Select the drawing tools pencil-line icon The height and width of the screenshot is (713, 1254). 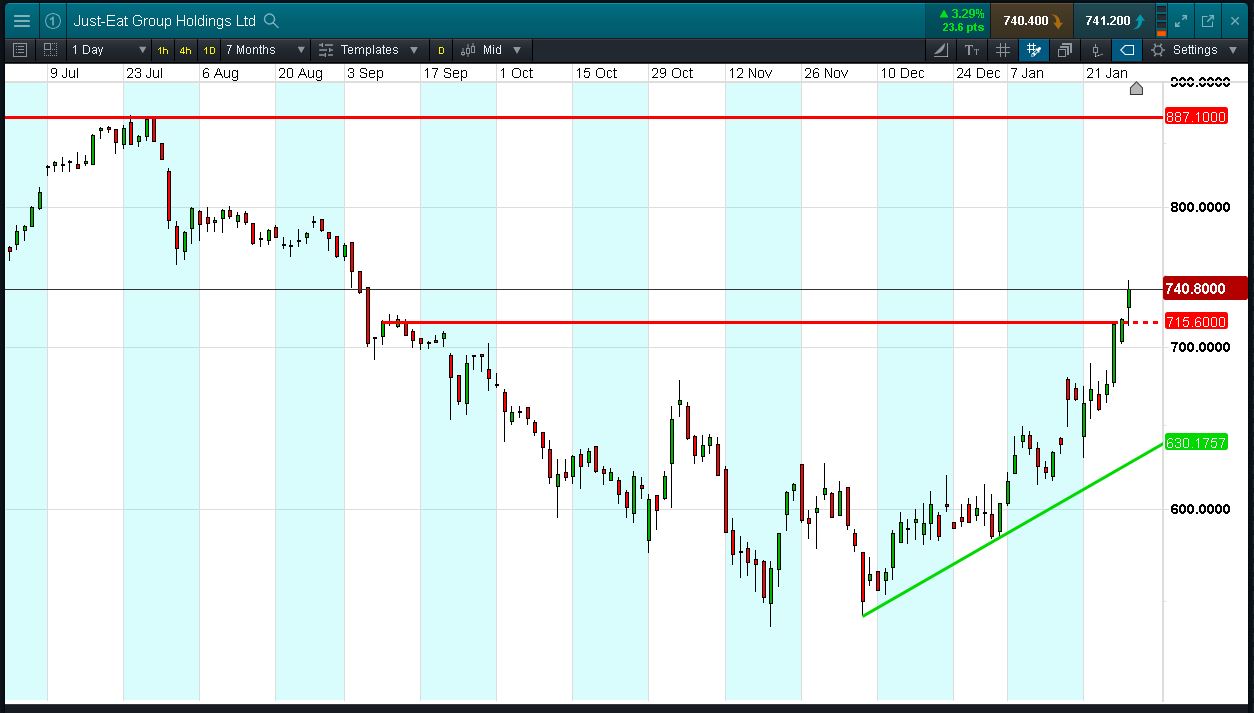point(942,50)
